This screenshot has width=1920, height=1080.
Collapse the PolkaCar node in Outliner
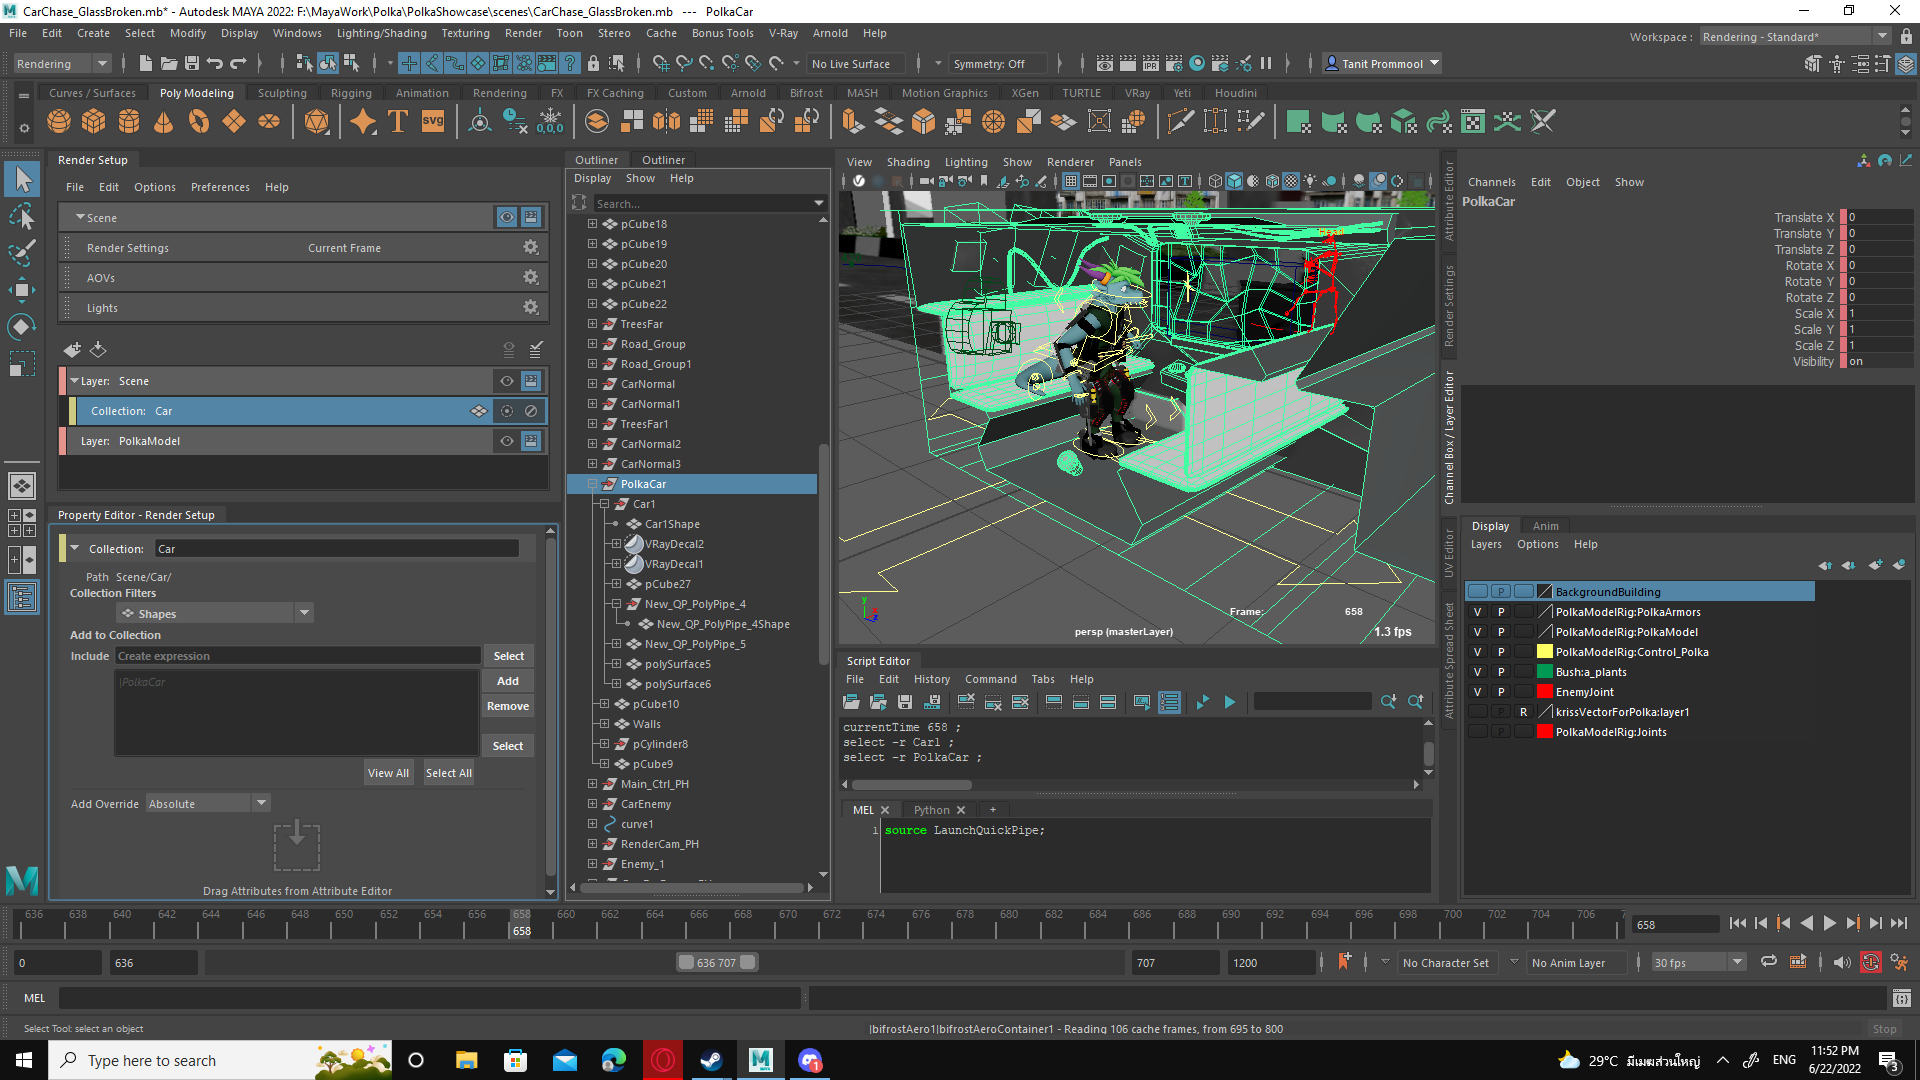pyautogui.click(x=593, y=484)
